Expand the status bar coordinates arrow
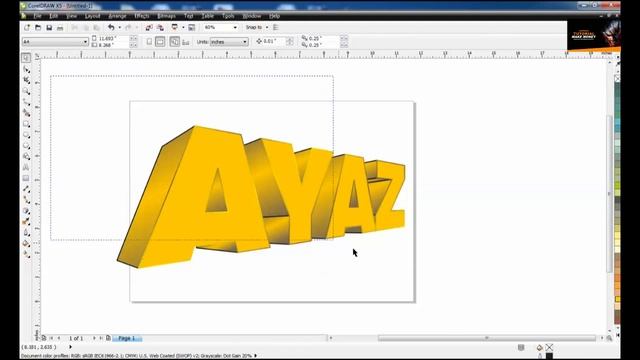 70,347
